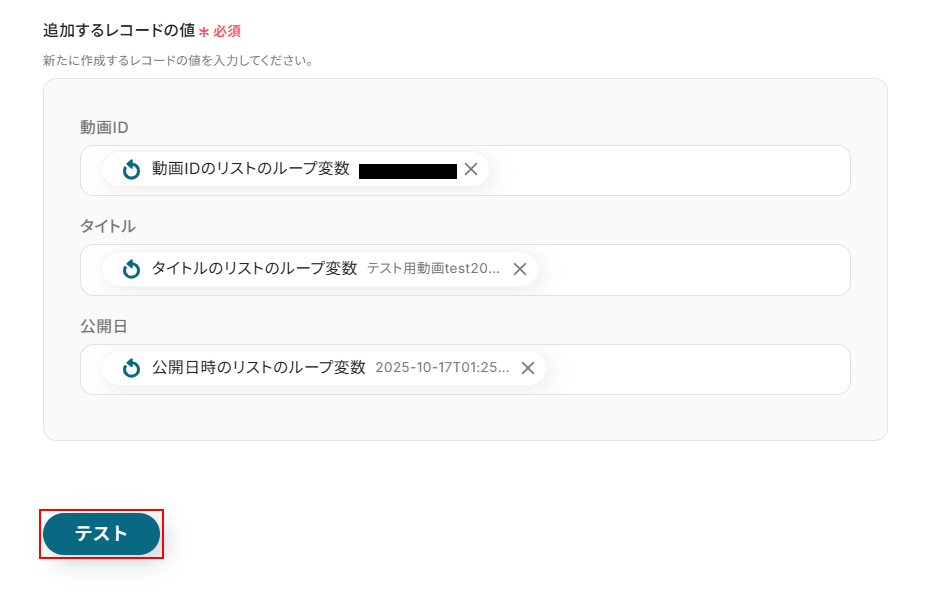This screenshot has height=594, width=926.
Task: Click the 2025-10-17T01:25... preview value
Action: click(x=442, y=368)
